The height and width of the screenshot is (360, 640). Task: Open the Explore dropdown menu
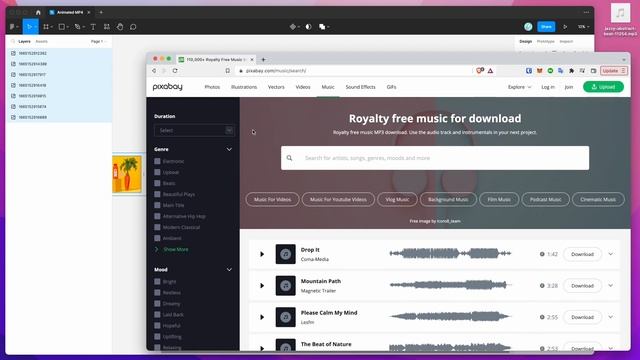[519, 87]
